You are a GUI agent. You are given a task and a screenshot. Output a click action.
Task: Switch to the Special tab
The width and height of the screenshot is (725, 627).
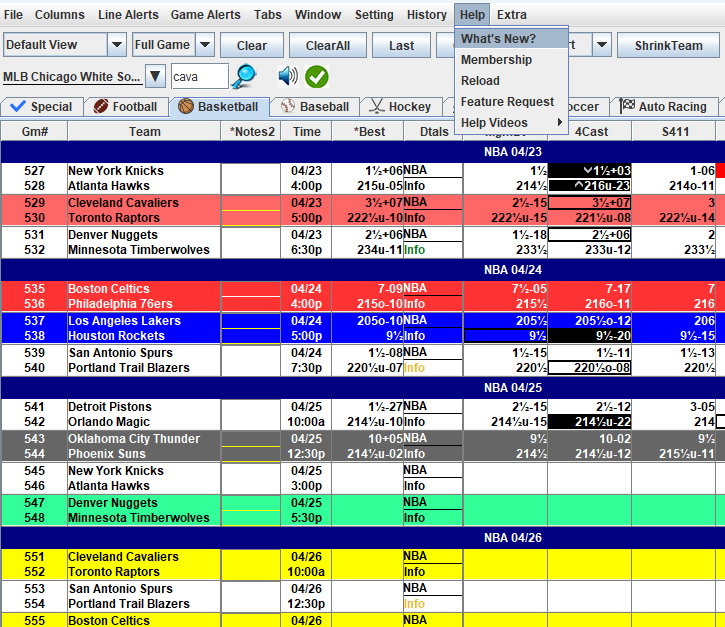click(x=42, y=107)
